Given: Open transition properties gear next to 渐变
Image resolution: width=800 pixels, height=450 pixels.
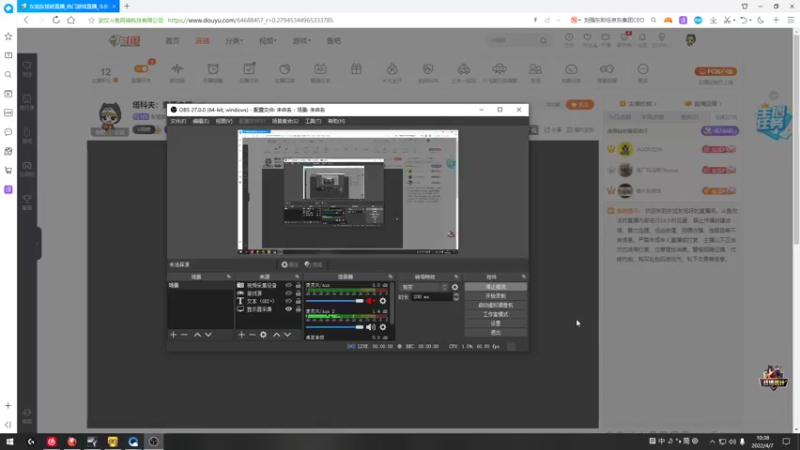Looking at the screenshot, I should pos(455,287).
